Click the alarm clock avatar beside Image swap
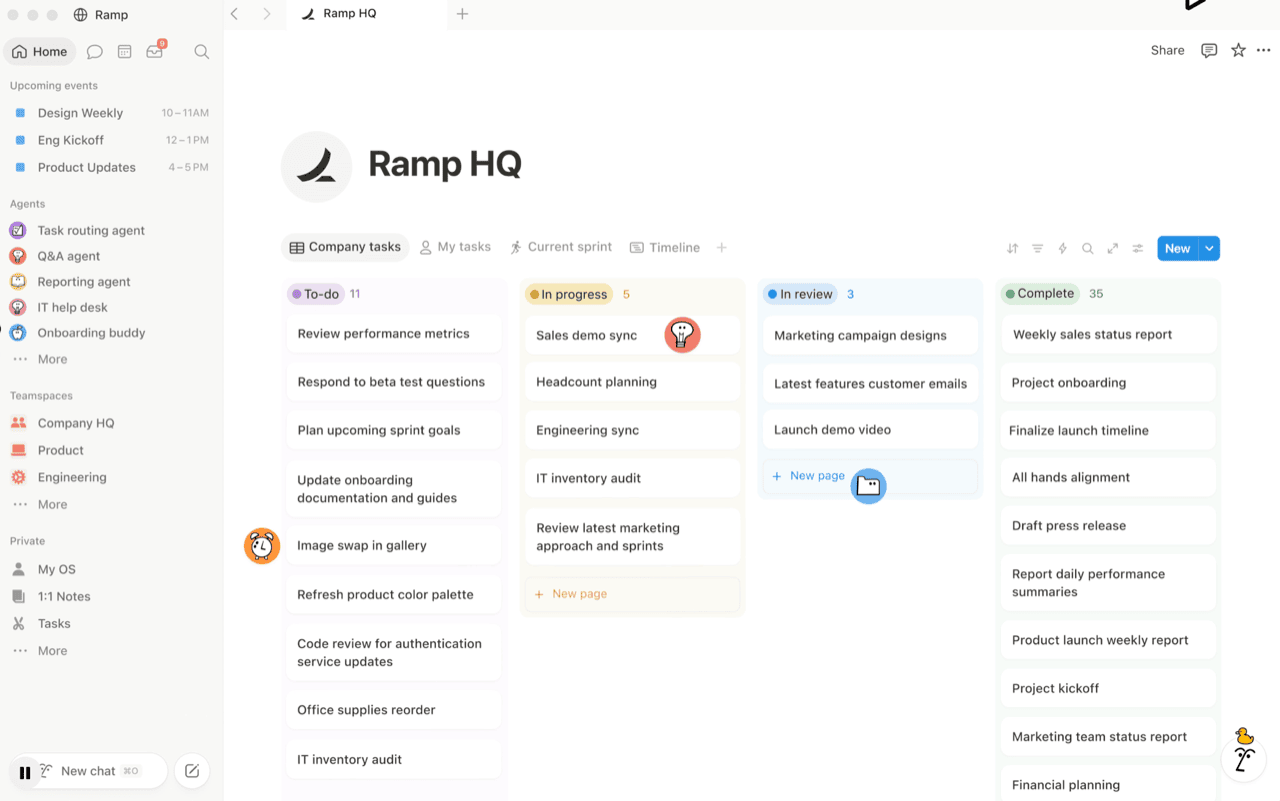1280x801 pixels. (262, 546)
